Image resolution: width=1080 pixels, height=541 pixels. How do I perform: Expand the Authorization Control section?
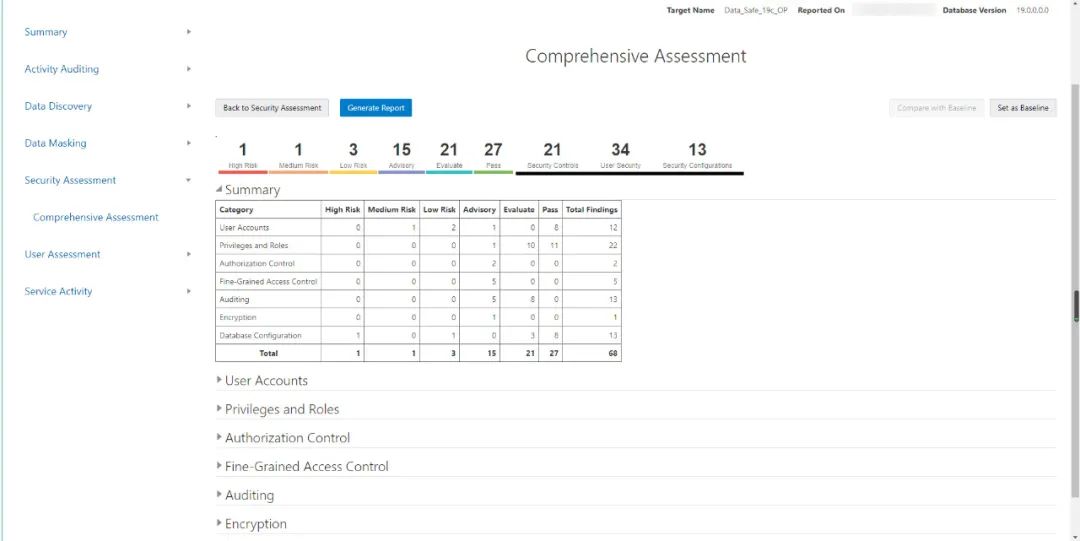(220, 438)
